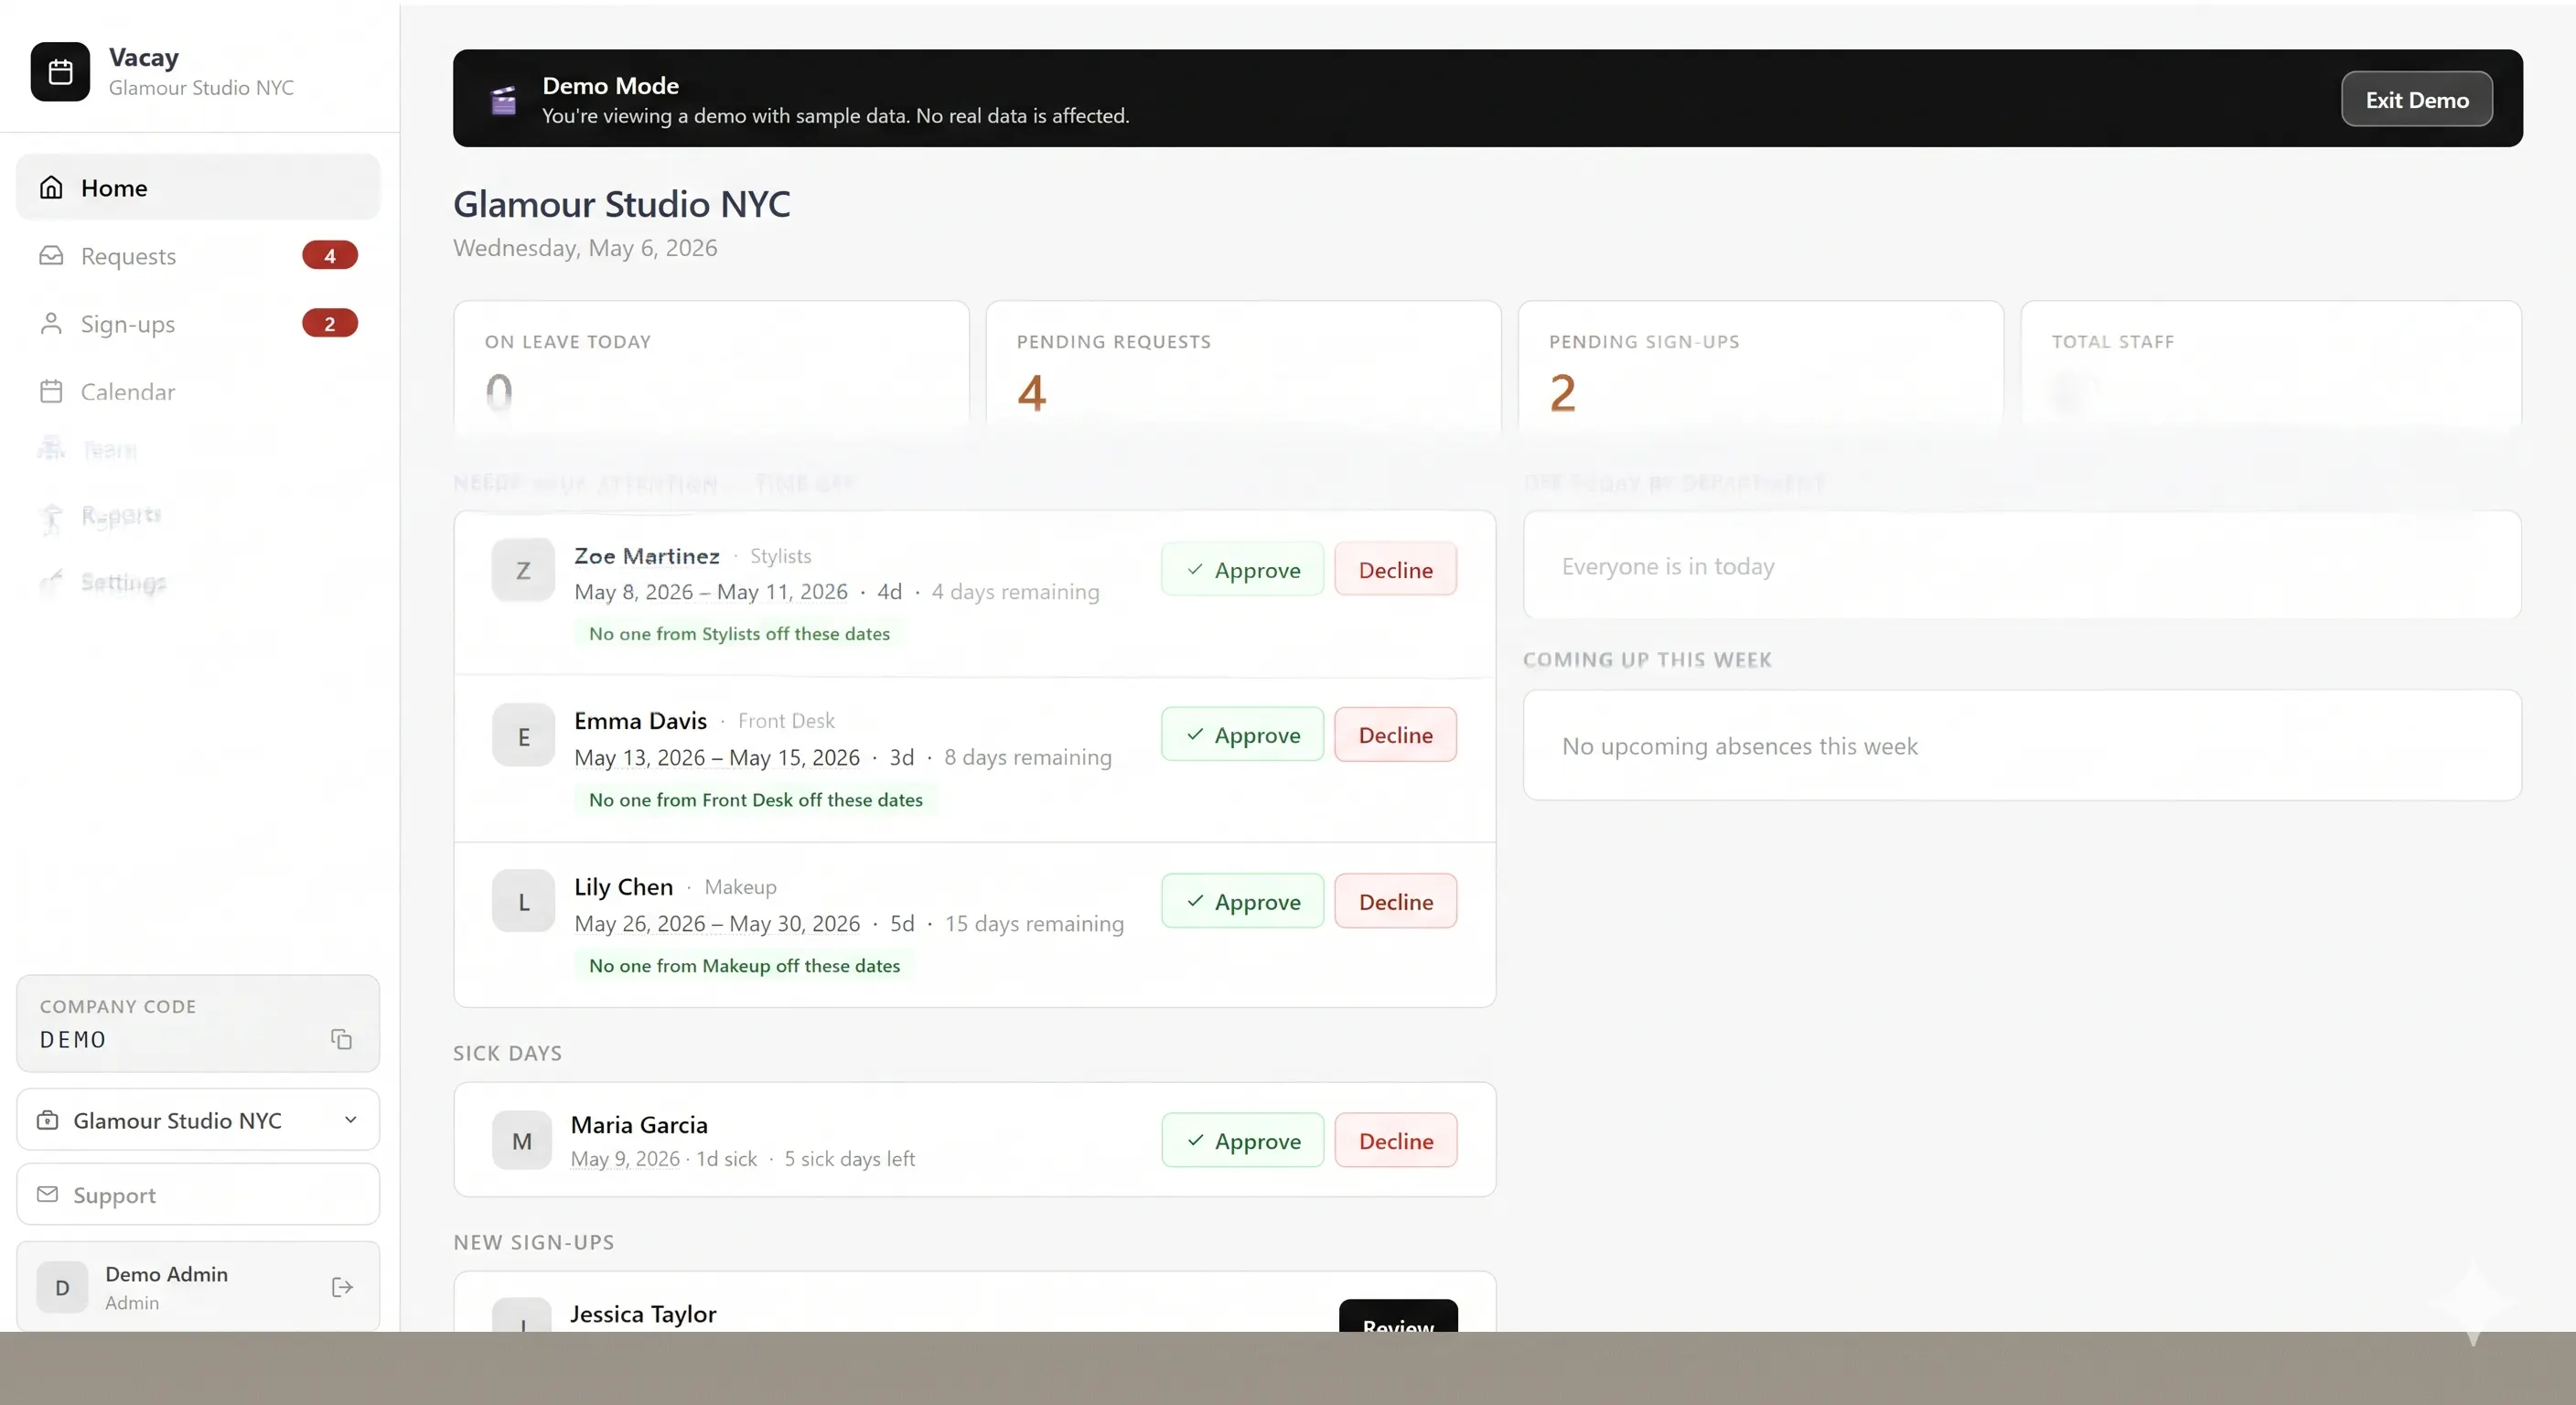The width and height of the screenshot is (2576, 1405).
Task: Copy the DEMO company code
Action: tap(342, 1040)
